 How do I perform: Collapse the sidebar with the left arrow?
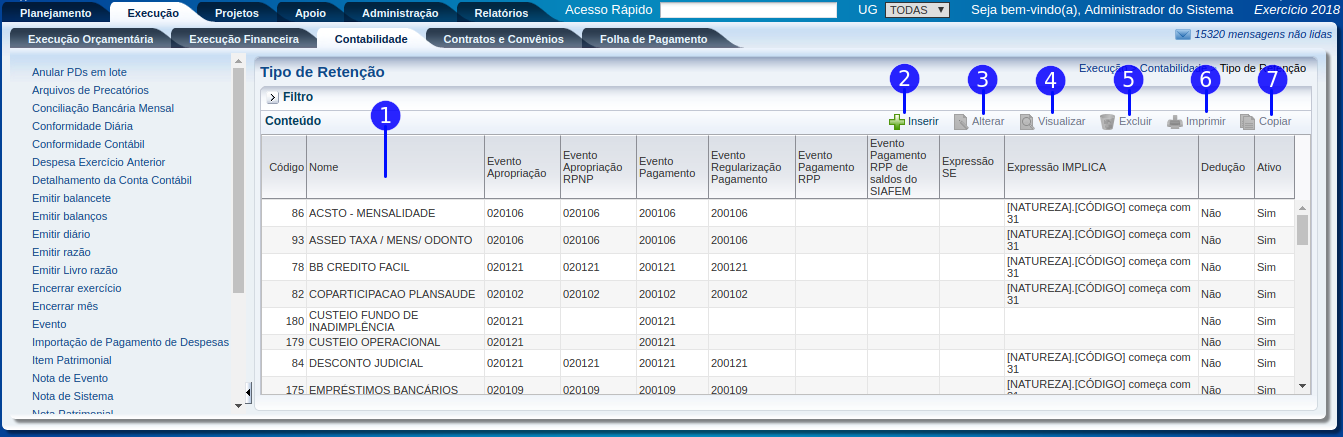click(248, 391)
